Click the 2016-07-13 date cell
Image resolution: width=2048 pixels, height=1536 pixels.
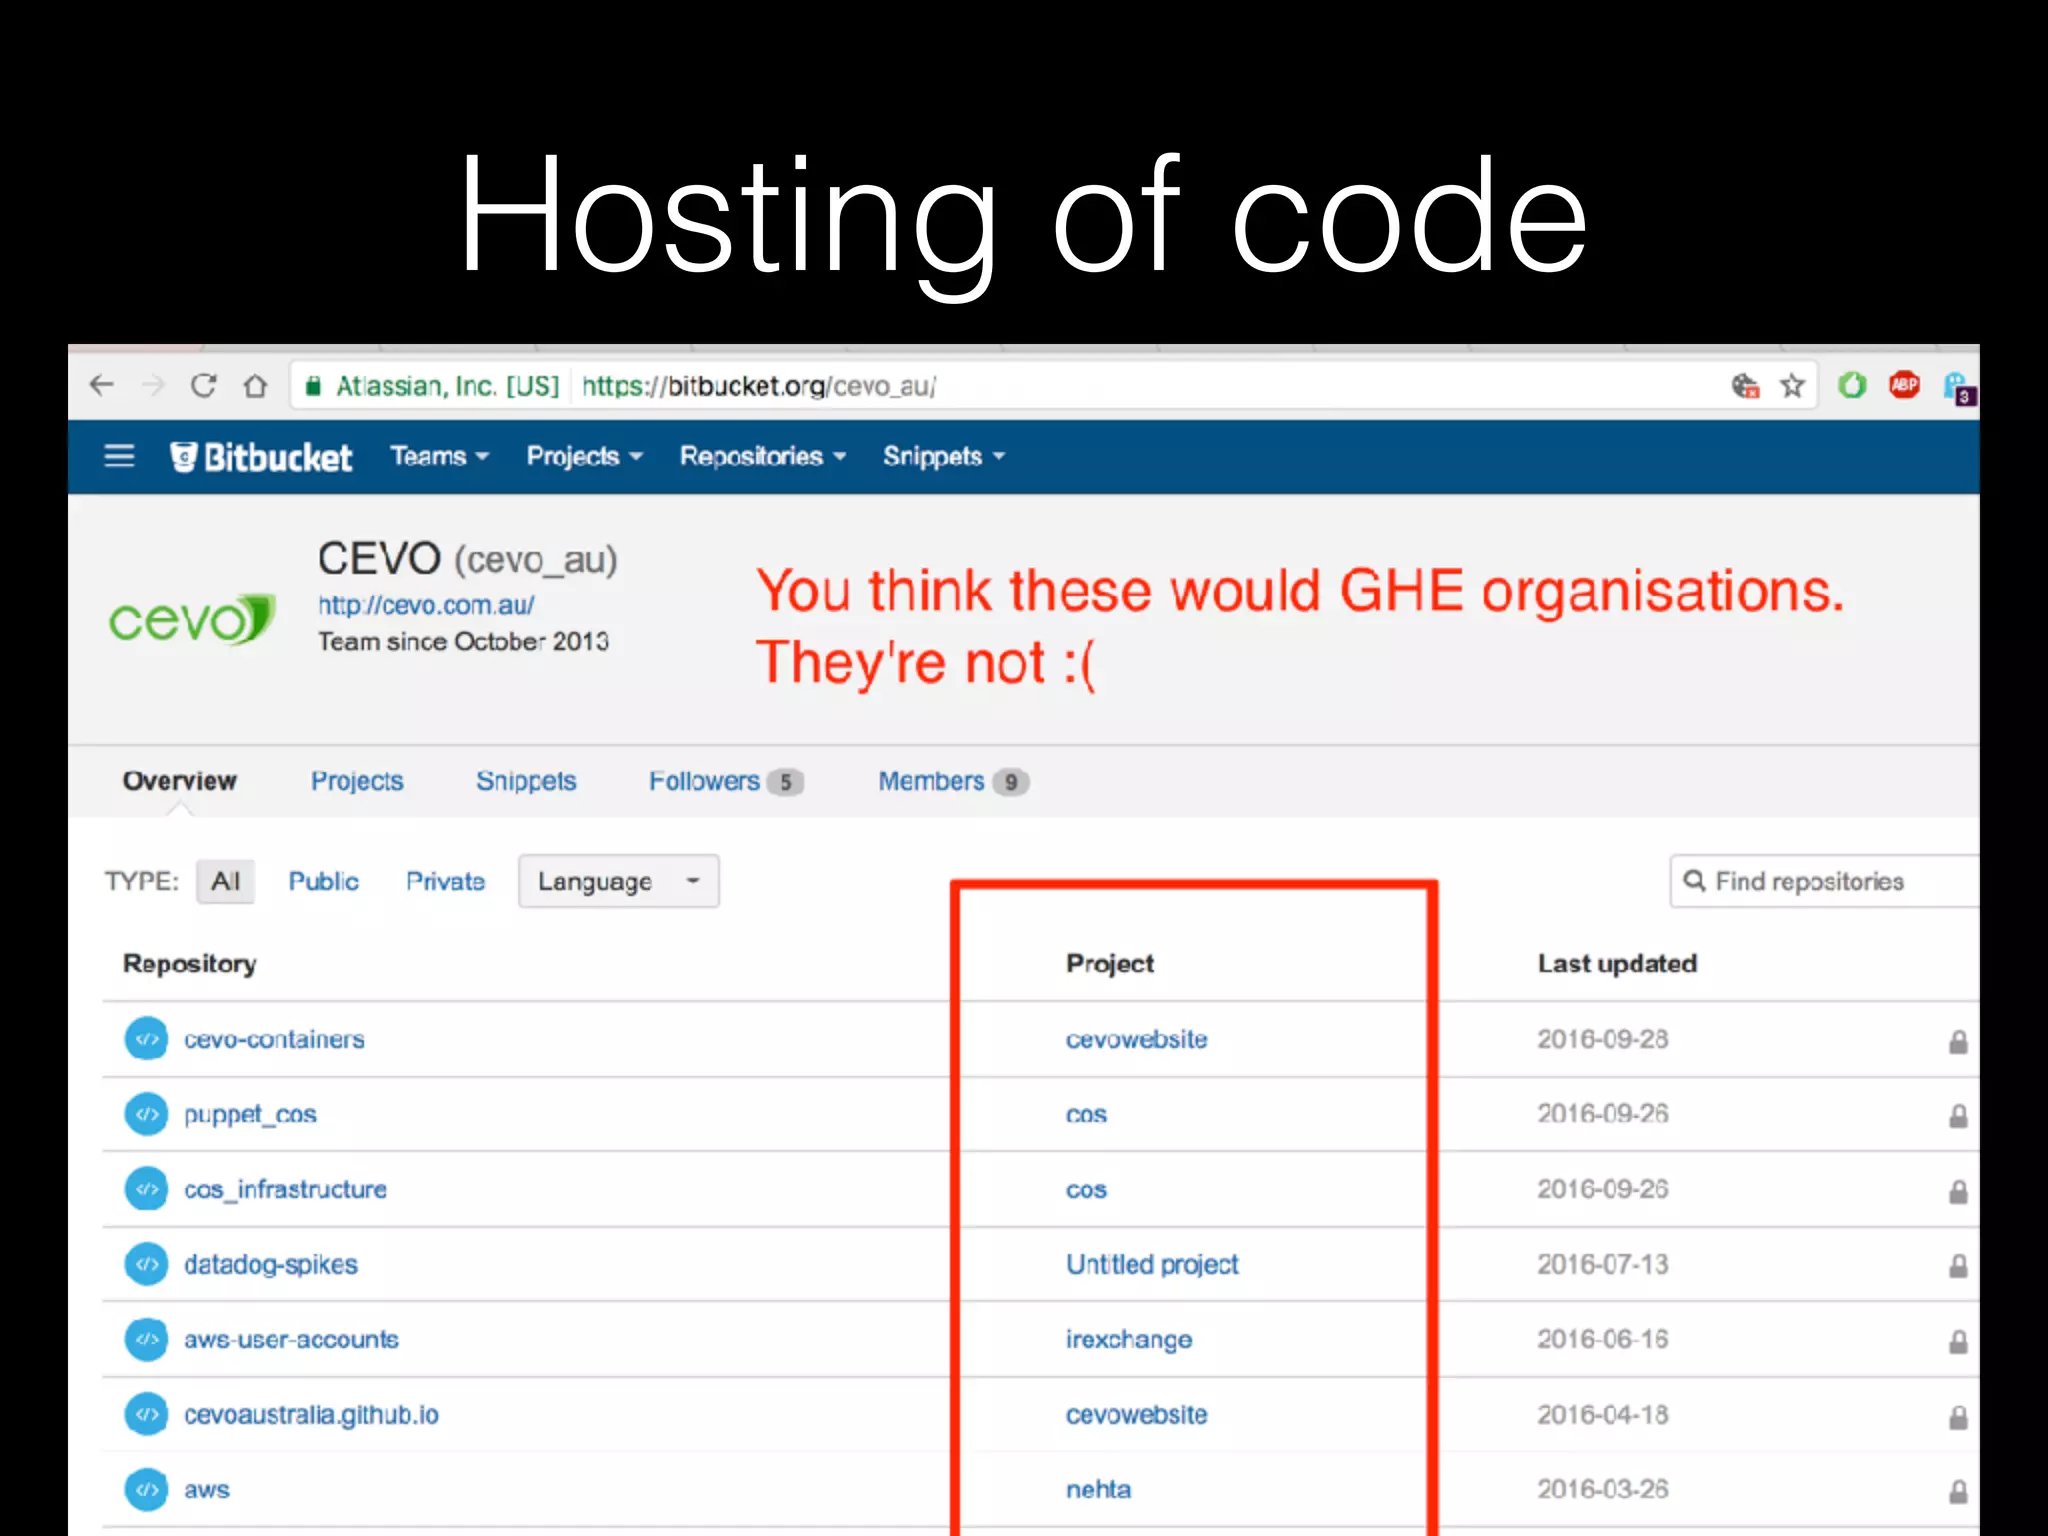click(x=1603, y=1264)
